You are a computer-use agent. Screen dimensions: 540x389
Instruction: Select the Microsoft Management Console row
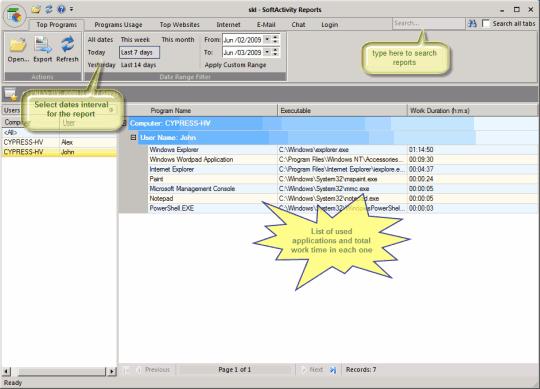(343, 189)
